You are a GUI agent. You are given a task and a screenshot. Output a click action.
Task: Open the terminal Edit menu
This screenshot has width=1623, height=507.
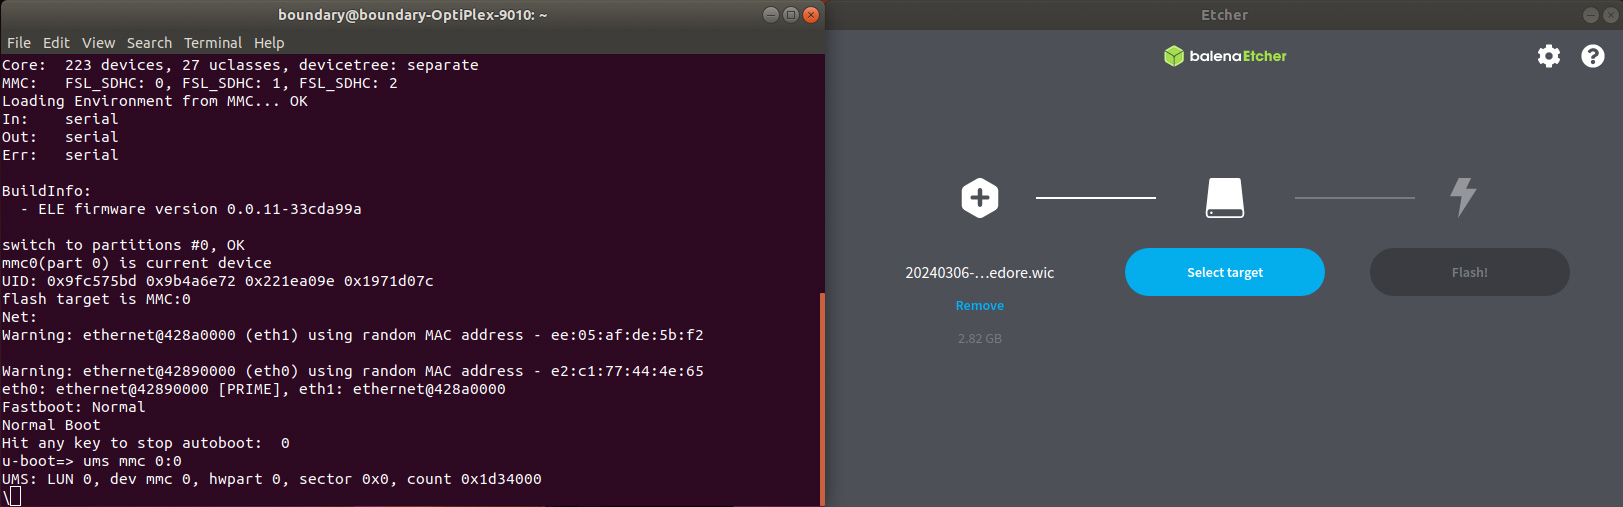56,43
